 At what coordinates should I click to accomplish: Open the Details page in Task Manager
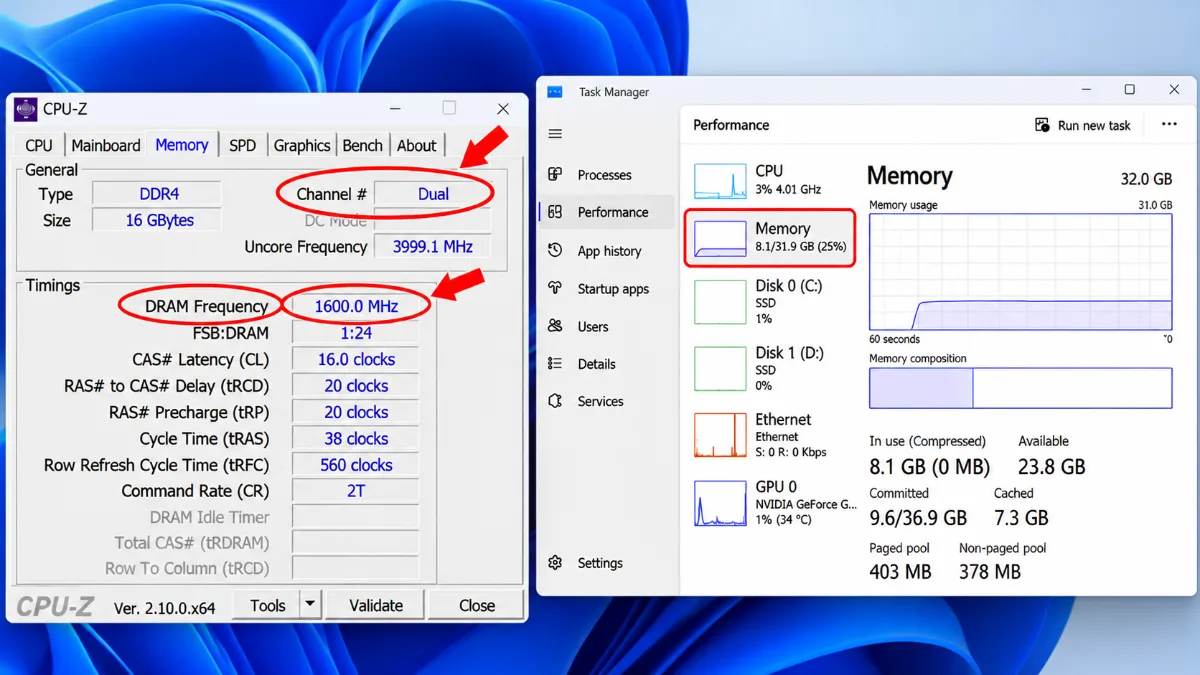tap(609, 364)
